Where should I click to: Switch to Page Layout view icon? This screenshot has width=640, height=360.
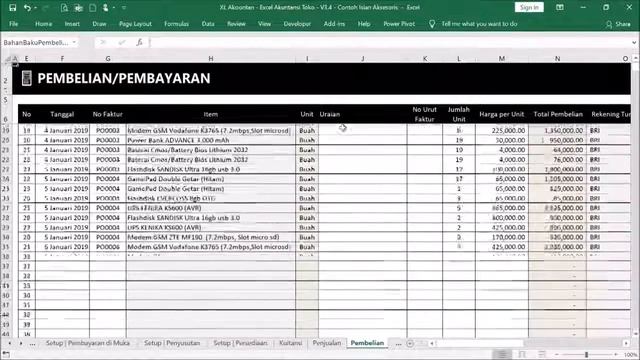pos(522,354)
